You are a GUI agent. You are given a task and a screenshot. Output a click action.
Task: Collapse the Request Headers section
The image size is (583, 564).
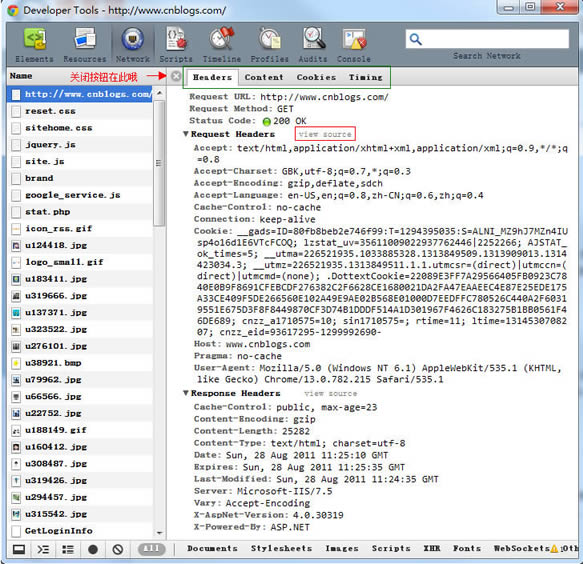point(186,134)
